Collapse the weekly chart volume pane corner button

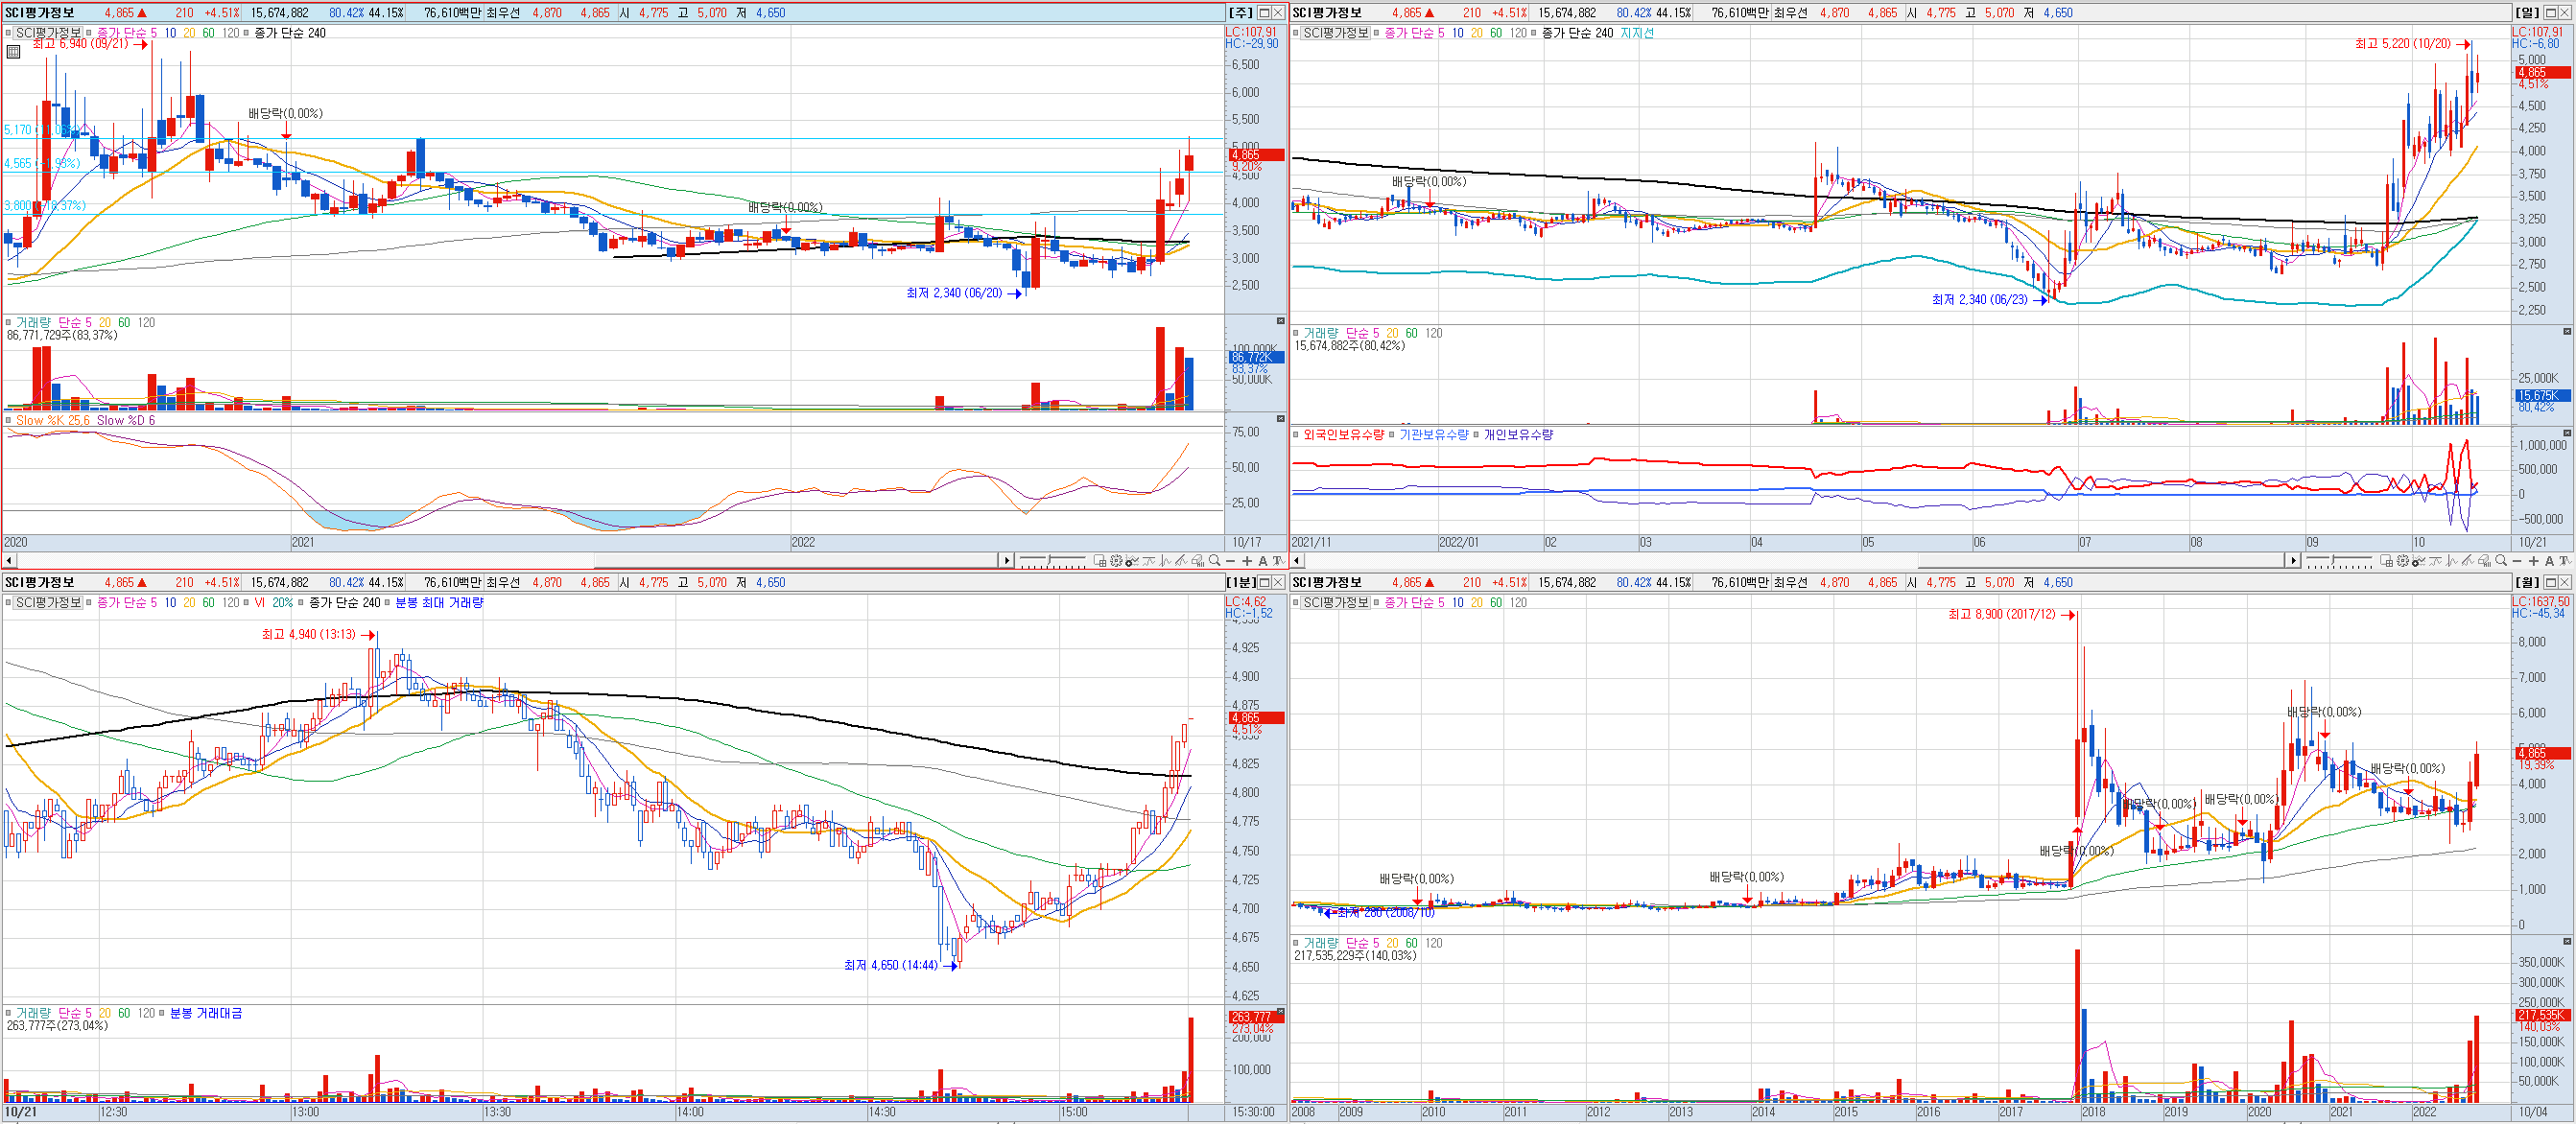(1280, 321)
